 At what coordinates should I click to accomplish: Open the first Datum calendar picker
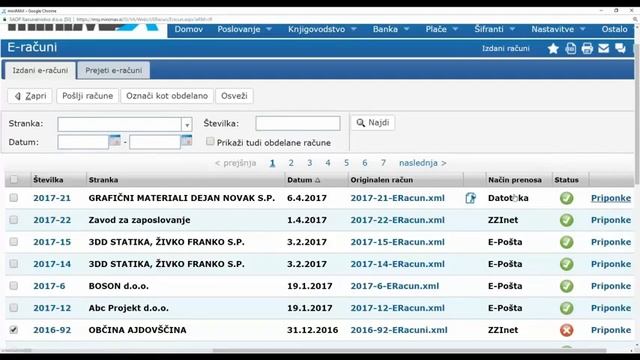click(x=115, y=141)
